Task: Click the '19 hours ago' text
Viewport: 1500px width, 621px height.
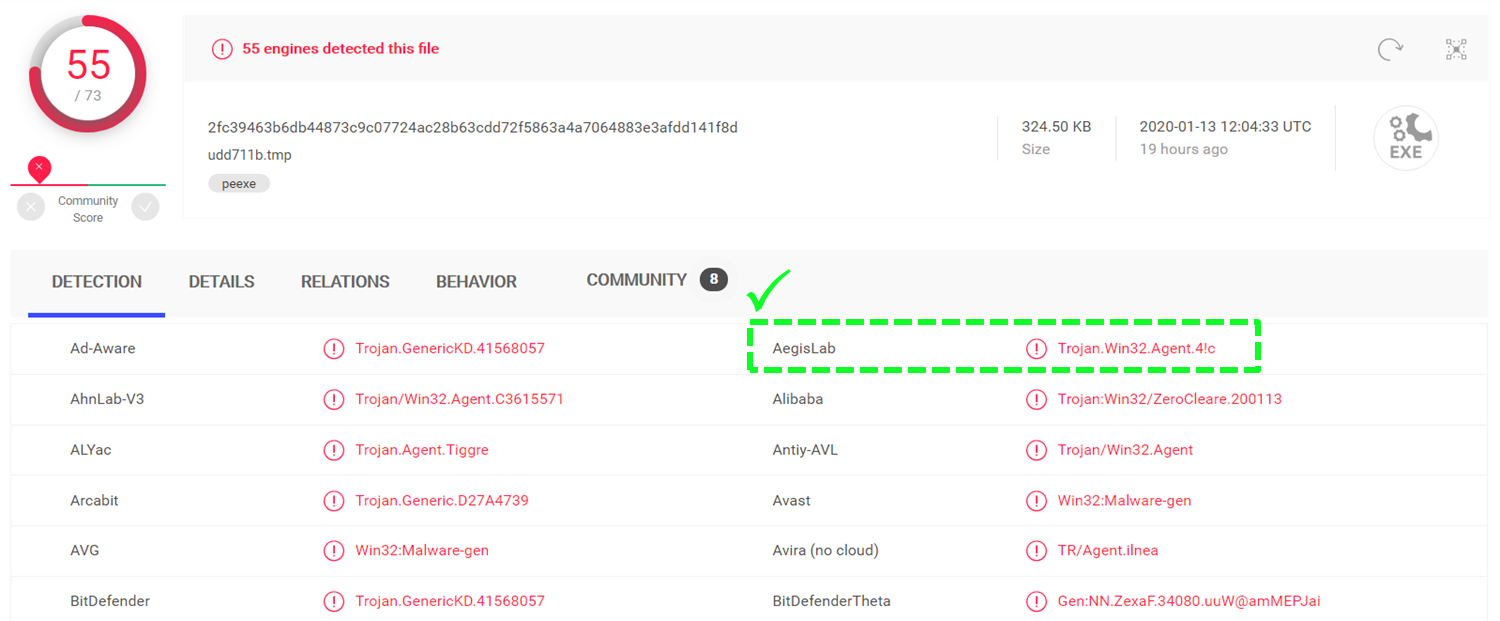Action: tap(1184, 149)
